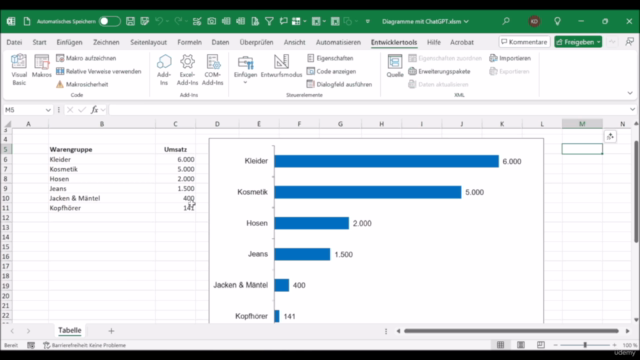Viewport: 640px width, 360px height.
Task: Expand the formula bar
Action: (x=632, y=109)
